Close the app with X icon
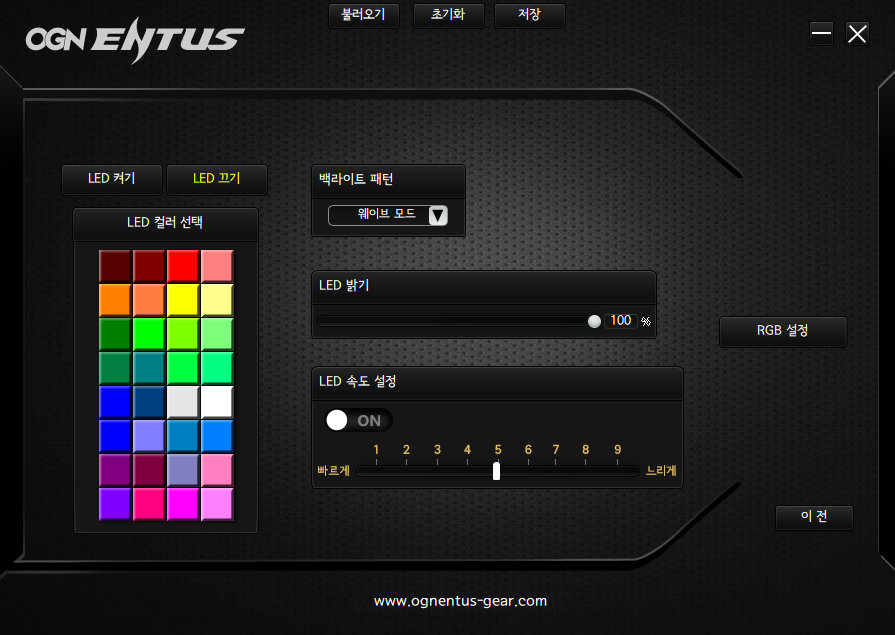Screen dimensions: 895x635 [857, 34]
